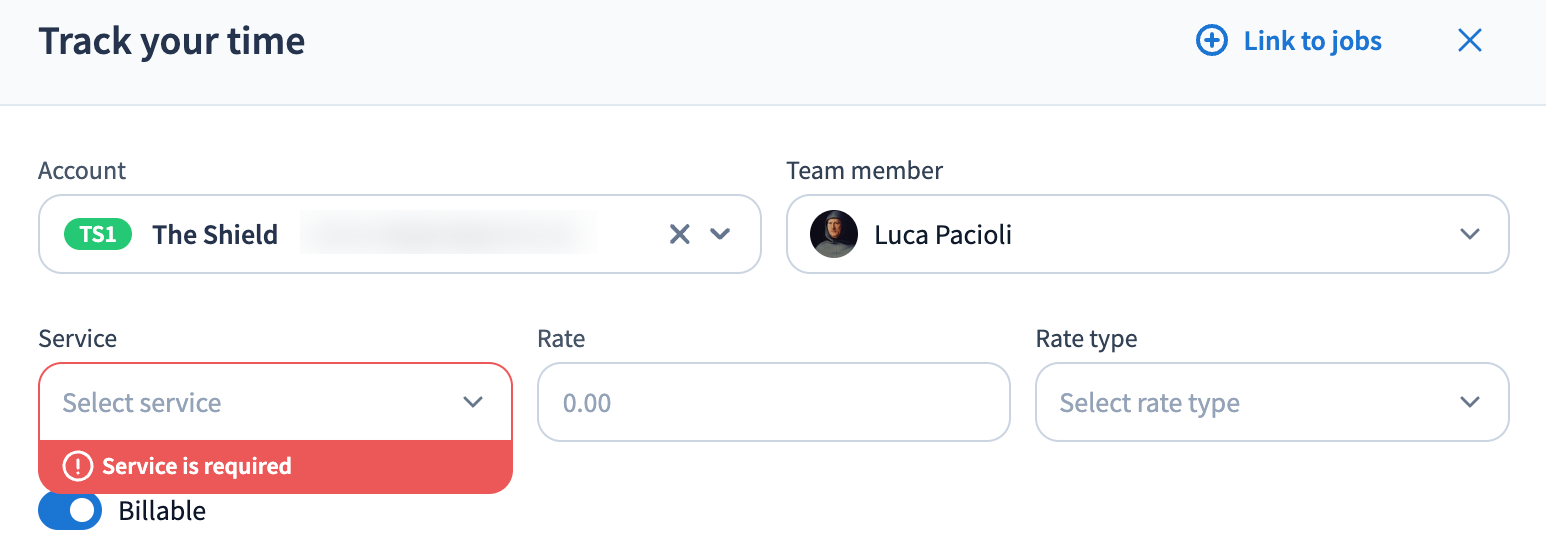Click the green TS1 account badge

point(98,234)
